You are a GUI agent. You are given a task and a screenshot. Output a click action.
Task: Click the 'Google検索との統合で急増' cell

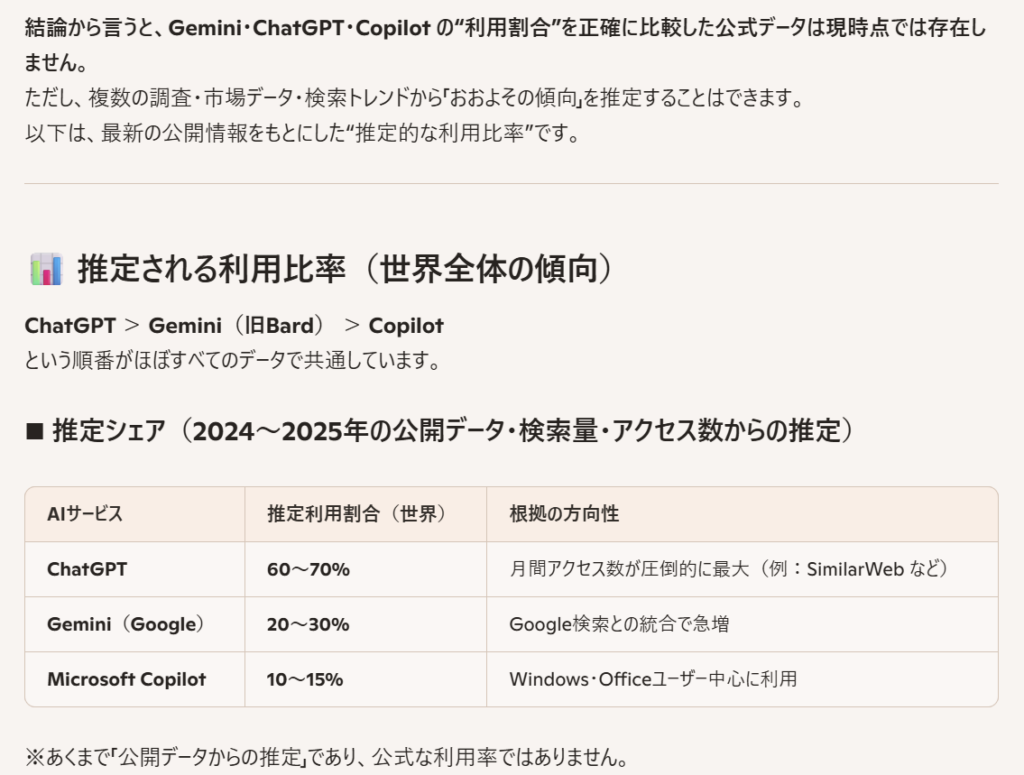click(x=619, y=624)
